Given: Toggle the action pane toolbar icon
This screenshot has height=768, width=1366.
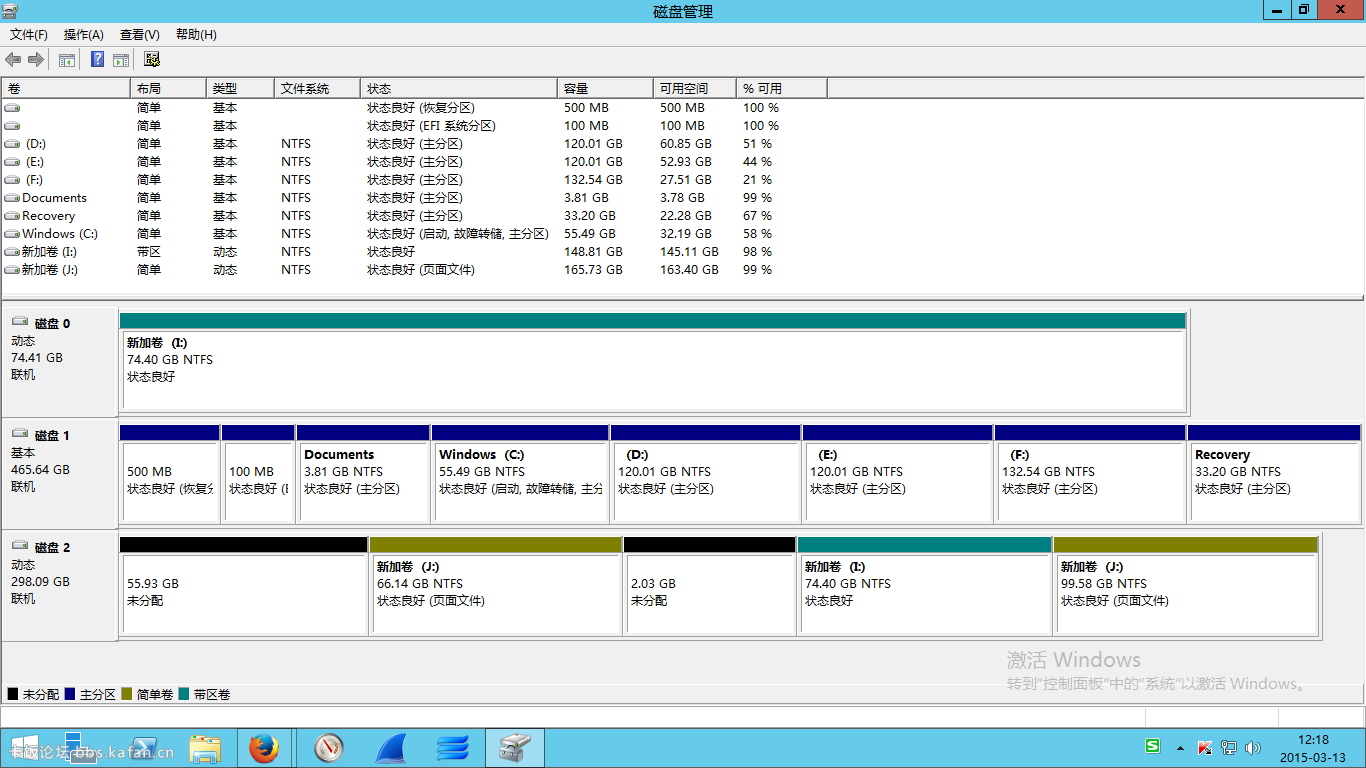Looking at the screenshot, I should click(121, 60).
